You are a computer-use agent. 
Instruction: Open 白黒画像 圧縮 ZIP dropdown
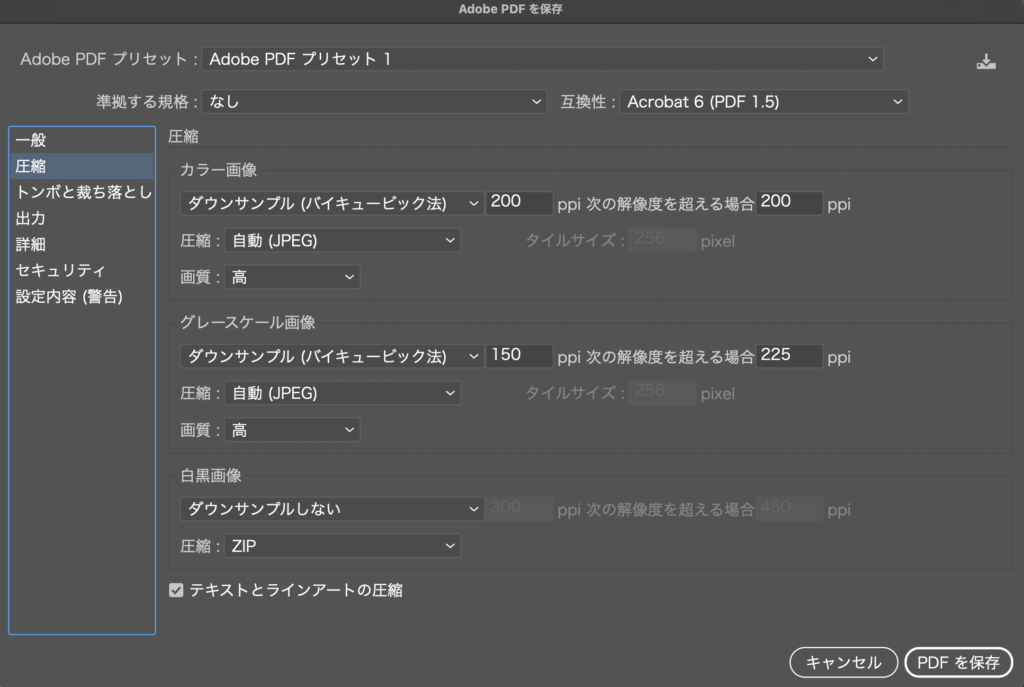(342, 546)
